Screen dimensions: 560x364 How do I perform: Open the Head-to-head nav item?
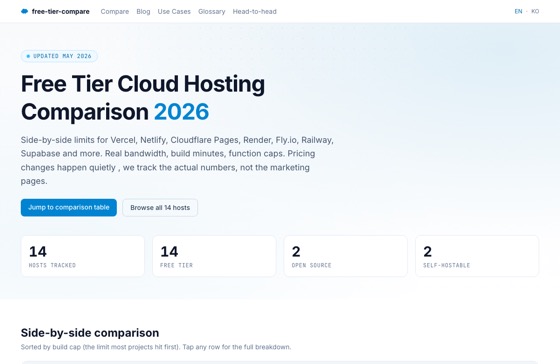[255, 11]
